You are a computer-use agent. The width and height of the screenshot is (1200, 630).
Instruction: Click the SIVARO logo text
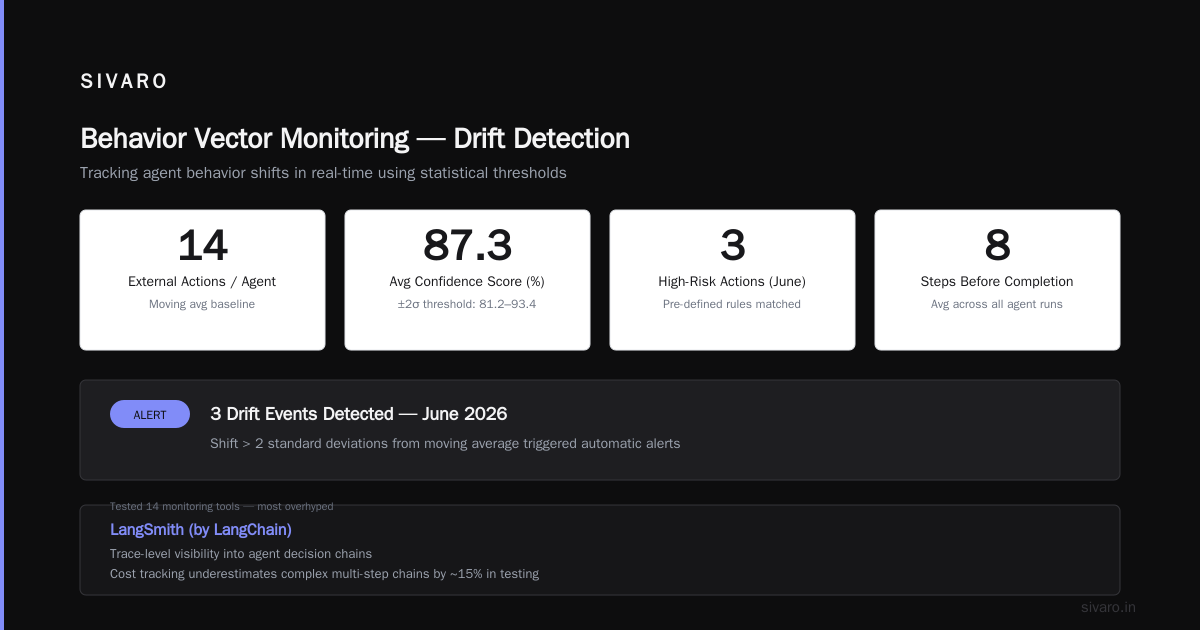[x=124, y=82]
